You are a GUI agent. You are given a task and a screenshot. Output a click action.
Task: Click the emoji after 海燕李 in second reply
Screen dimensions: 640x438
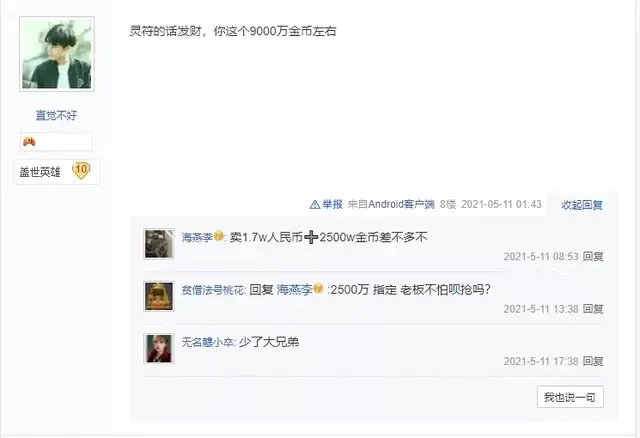coord(319,289)
